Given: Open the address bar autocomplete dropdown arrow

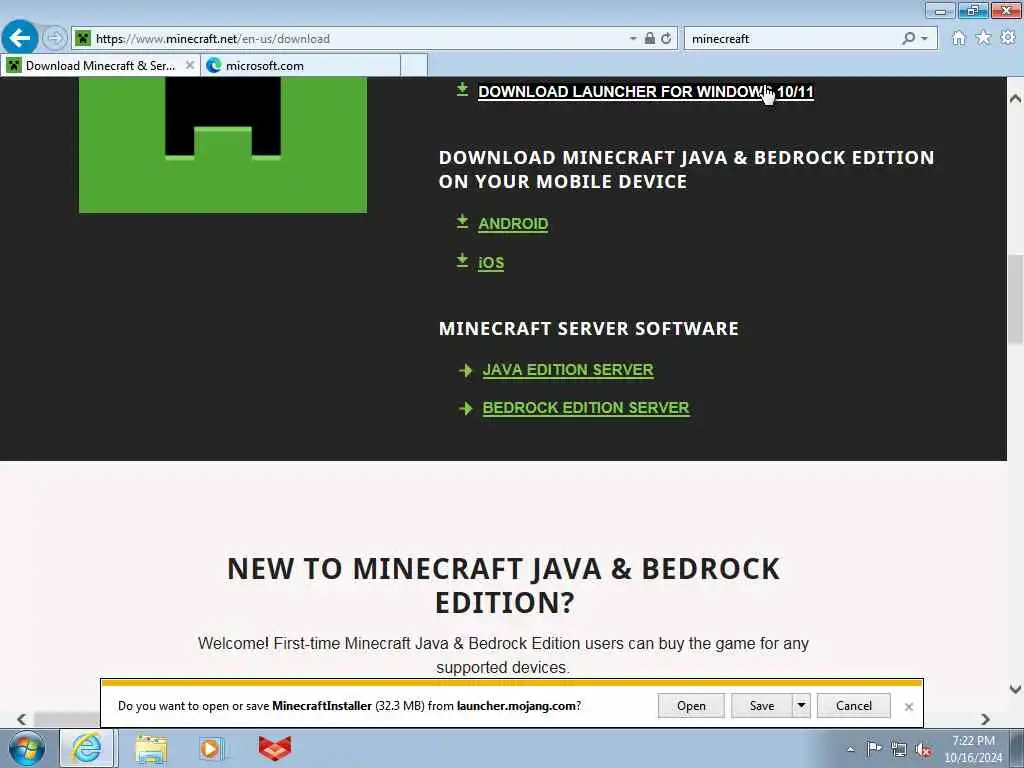Looking at the screenshot, I should point(633,39).
